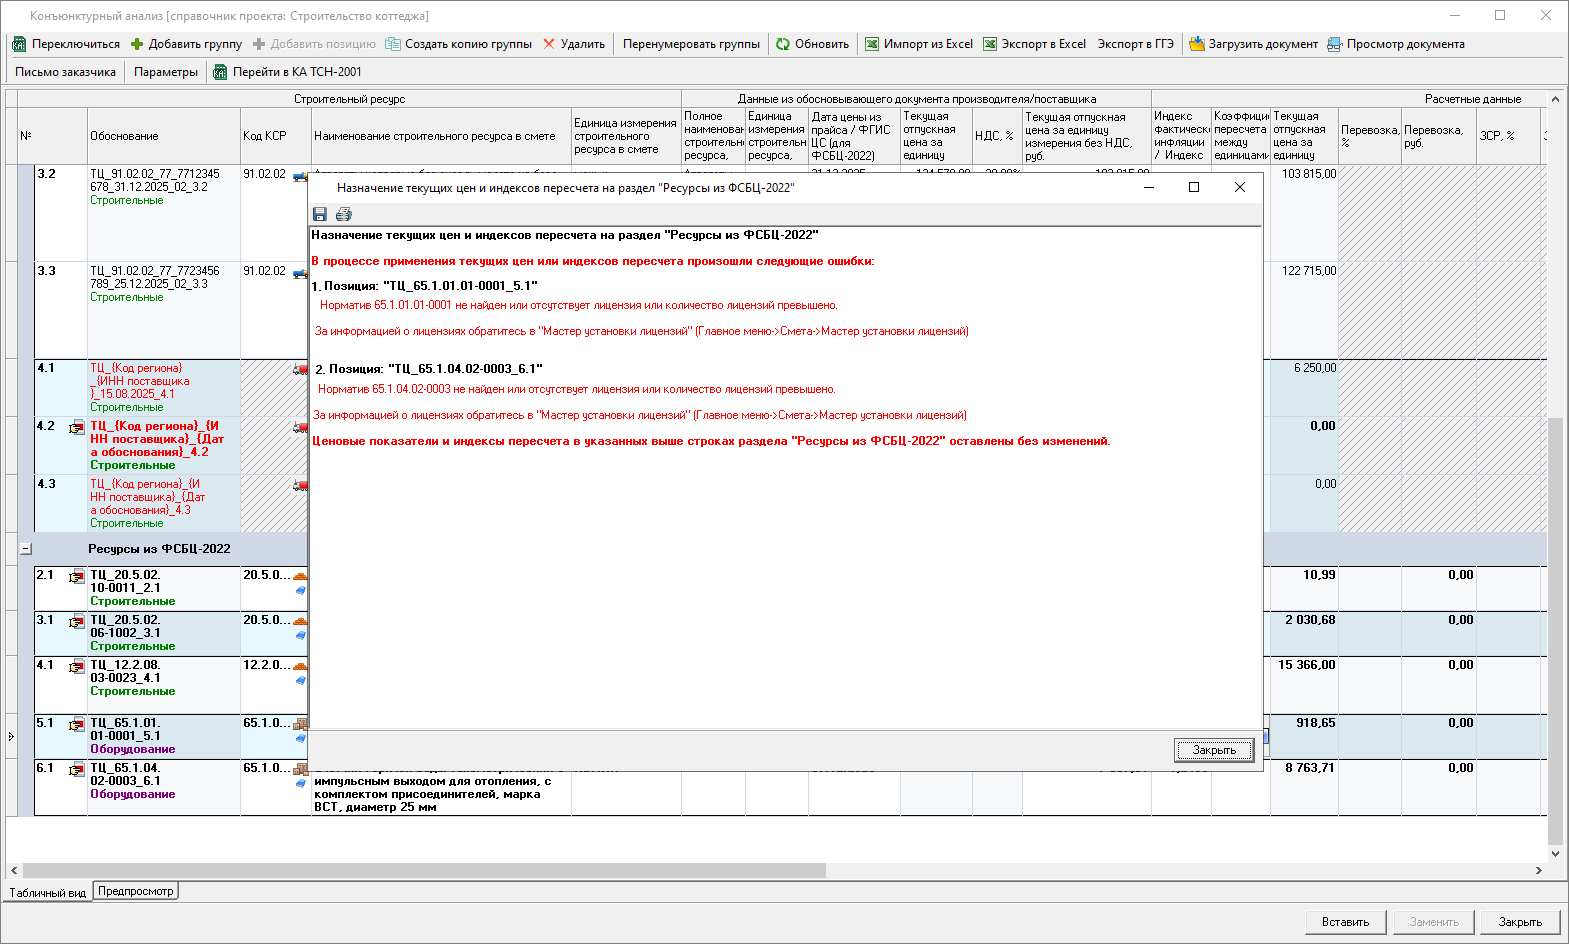Open Письмо заказчика

(x=65, y=72)
